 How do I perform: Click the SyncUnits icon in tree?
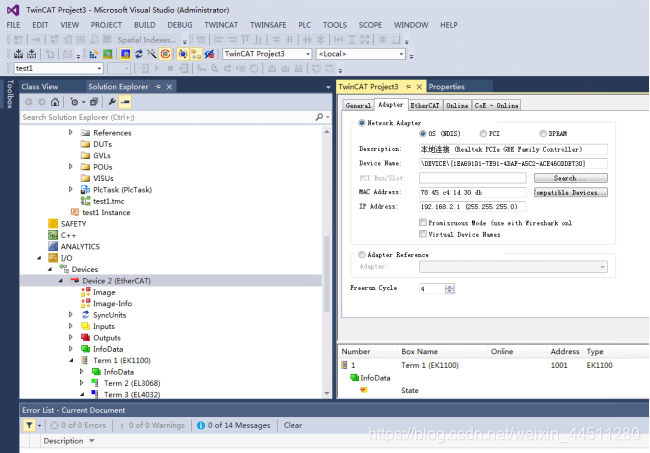(85, 315)
